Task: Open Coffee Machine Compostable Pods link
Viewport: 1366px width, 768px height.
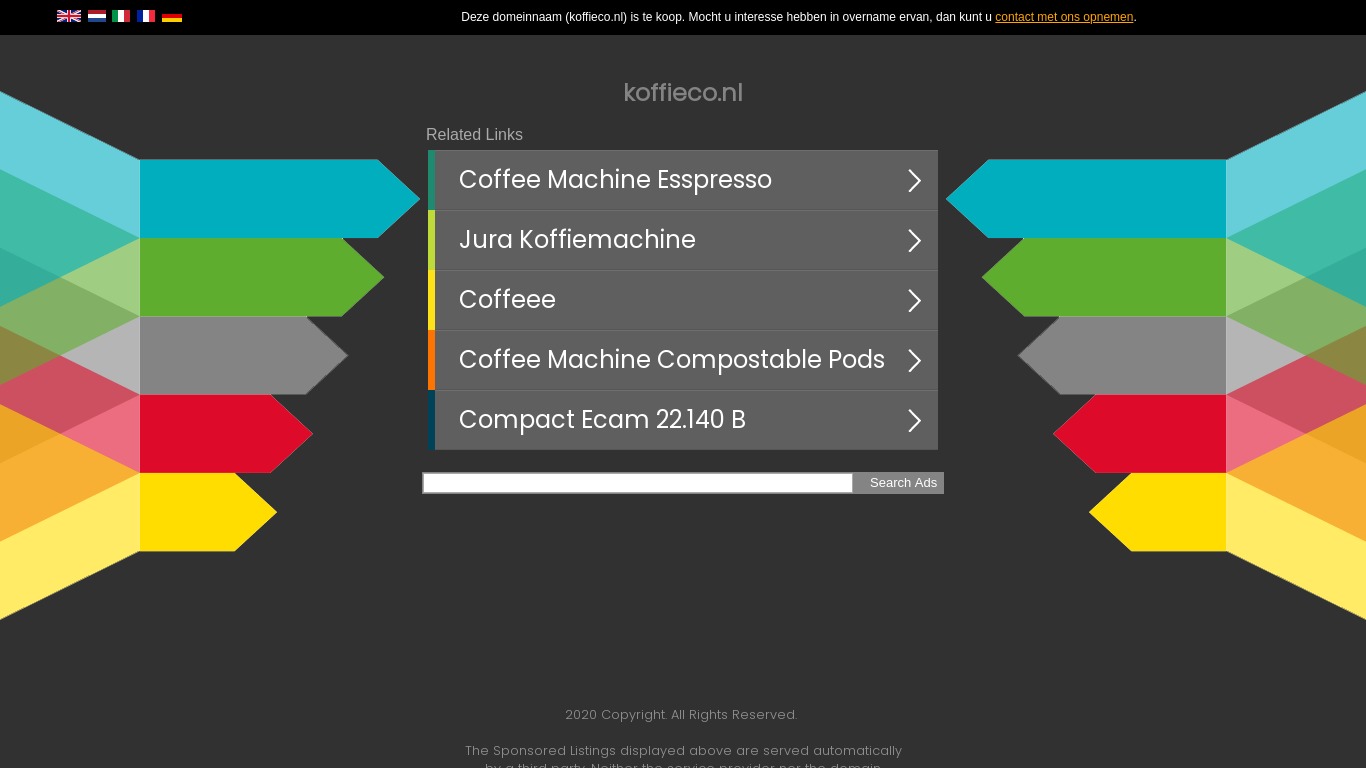Action: point(671,360)
